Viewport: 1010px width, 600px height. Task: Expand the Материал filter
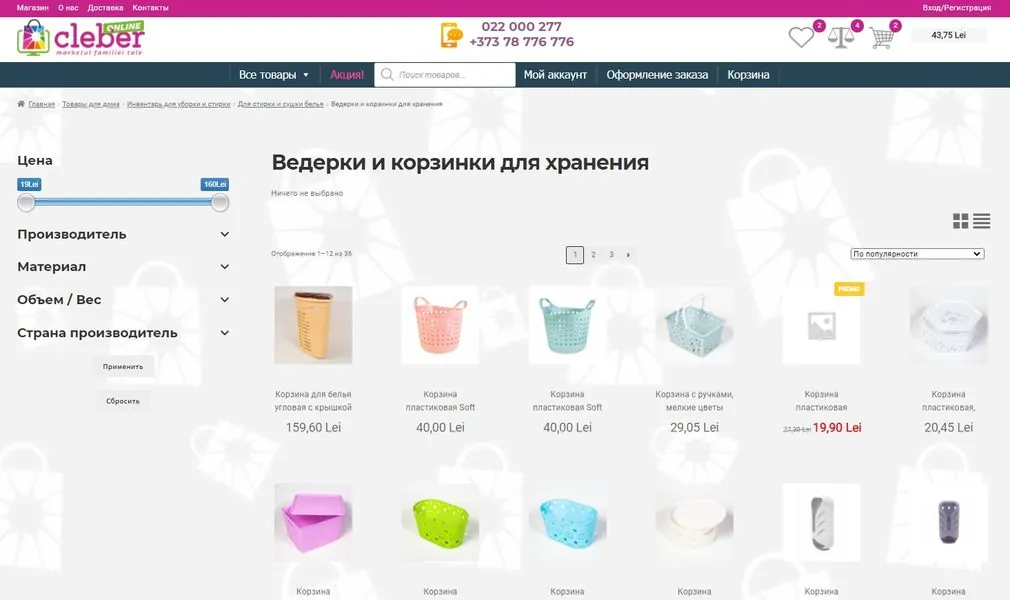click(x=122, y=267)
